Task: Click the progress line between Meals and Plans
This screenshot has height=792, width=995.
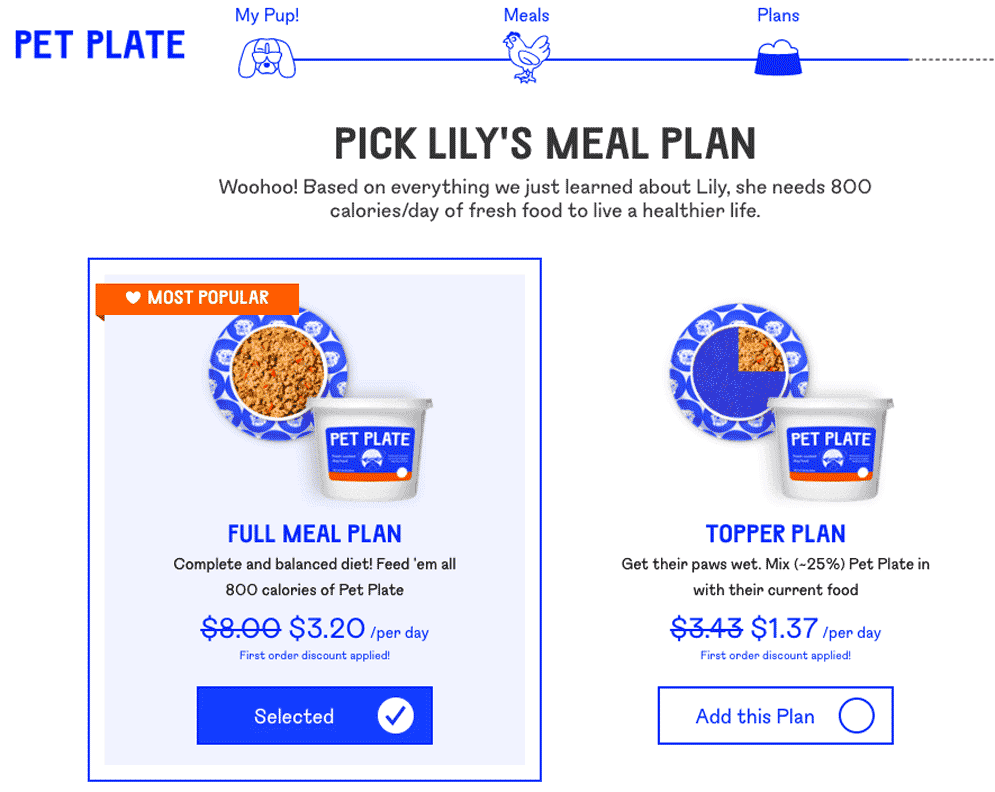Action: [x=652, y=60]
